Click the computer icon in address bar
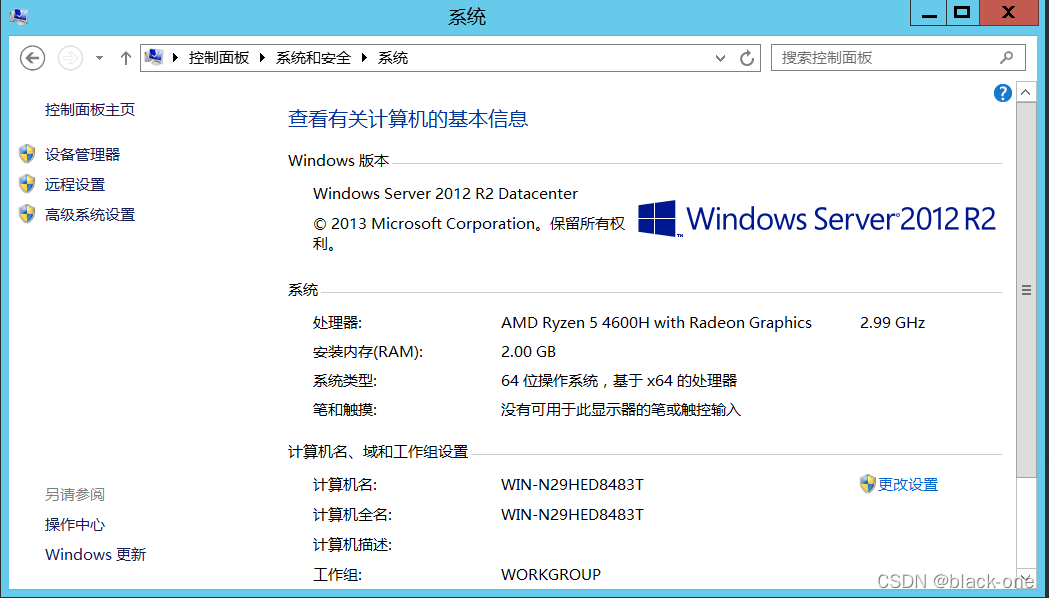 pos(154,58)
